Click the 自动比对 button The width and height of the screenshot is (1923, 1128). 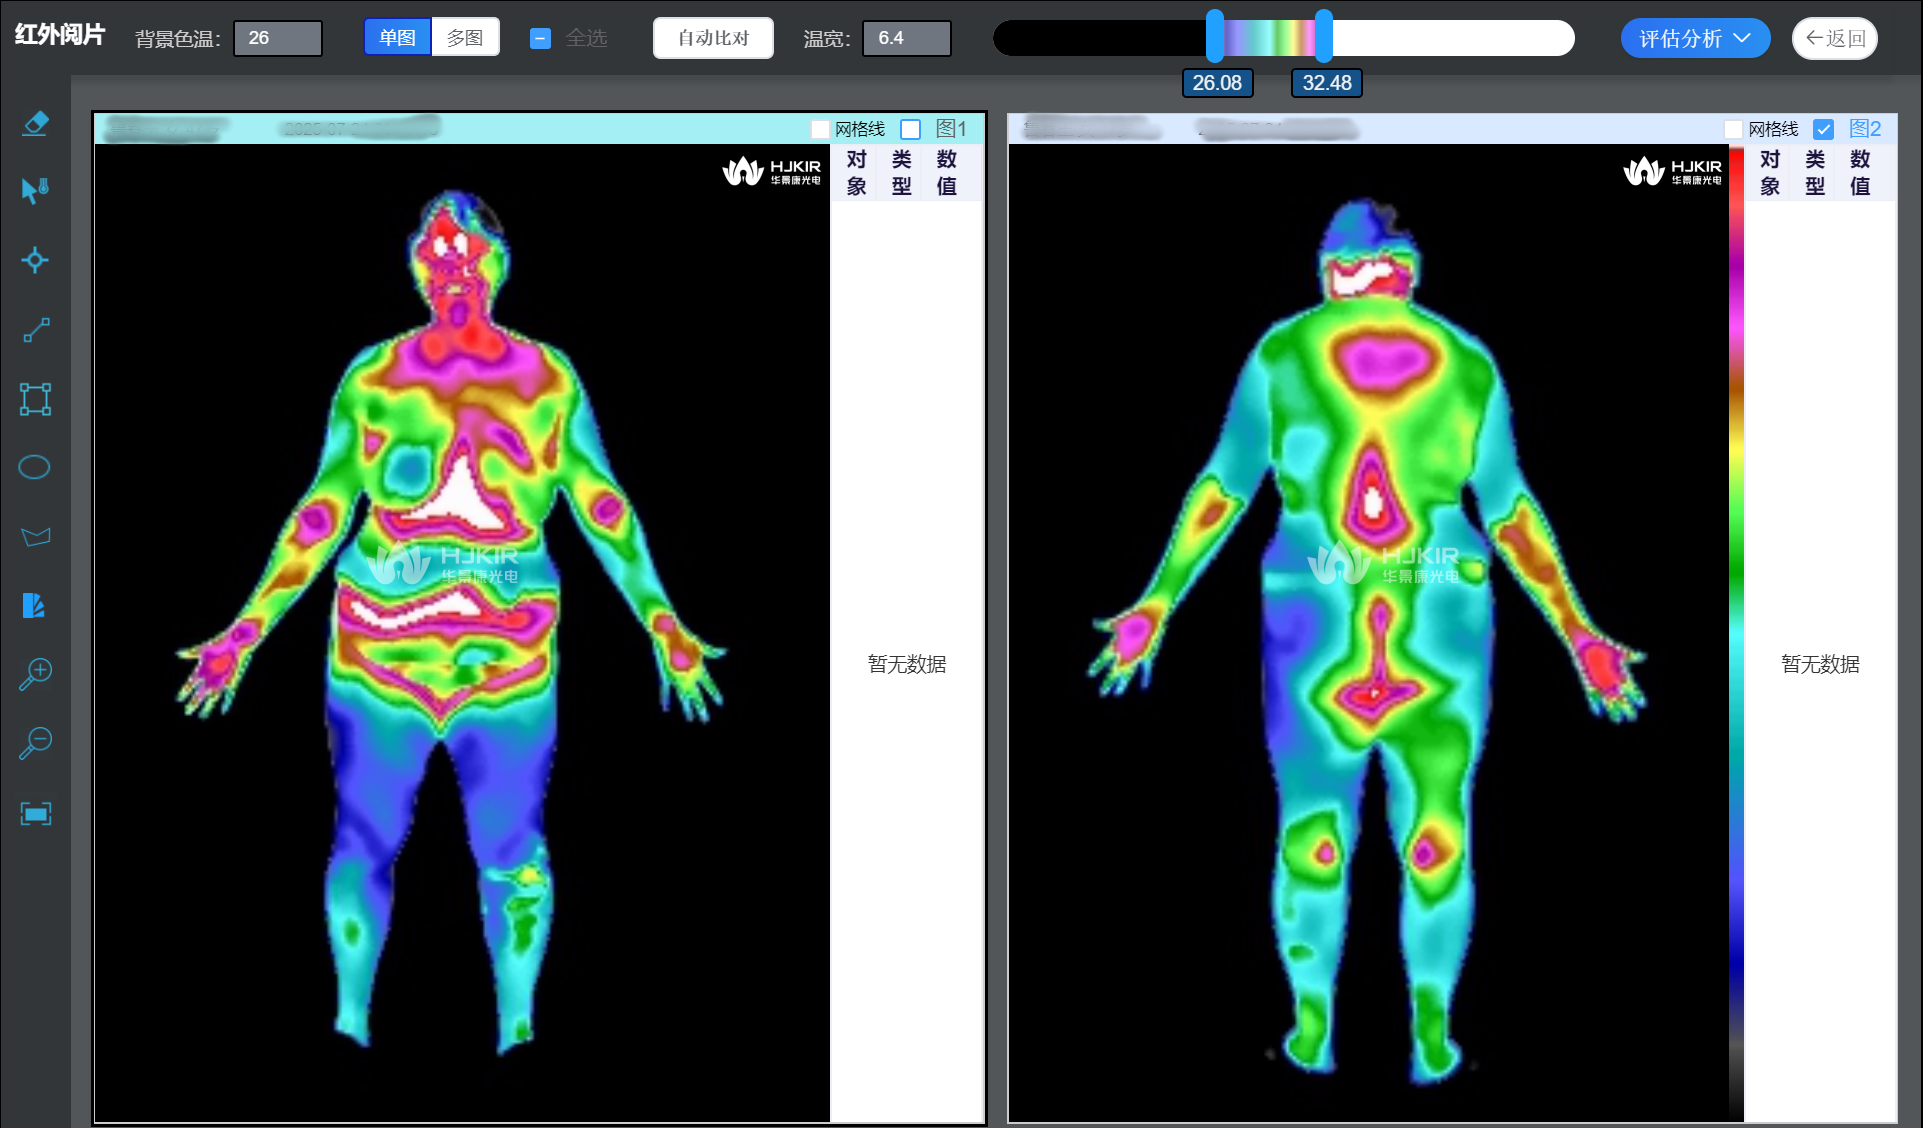pyautogui.click(x=713, y=38)
